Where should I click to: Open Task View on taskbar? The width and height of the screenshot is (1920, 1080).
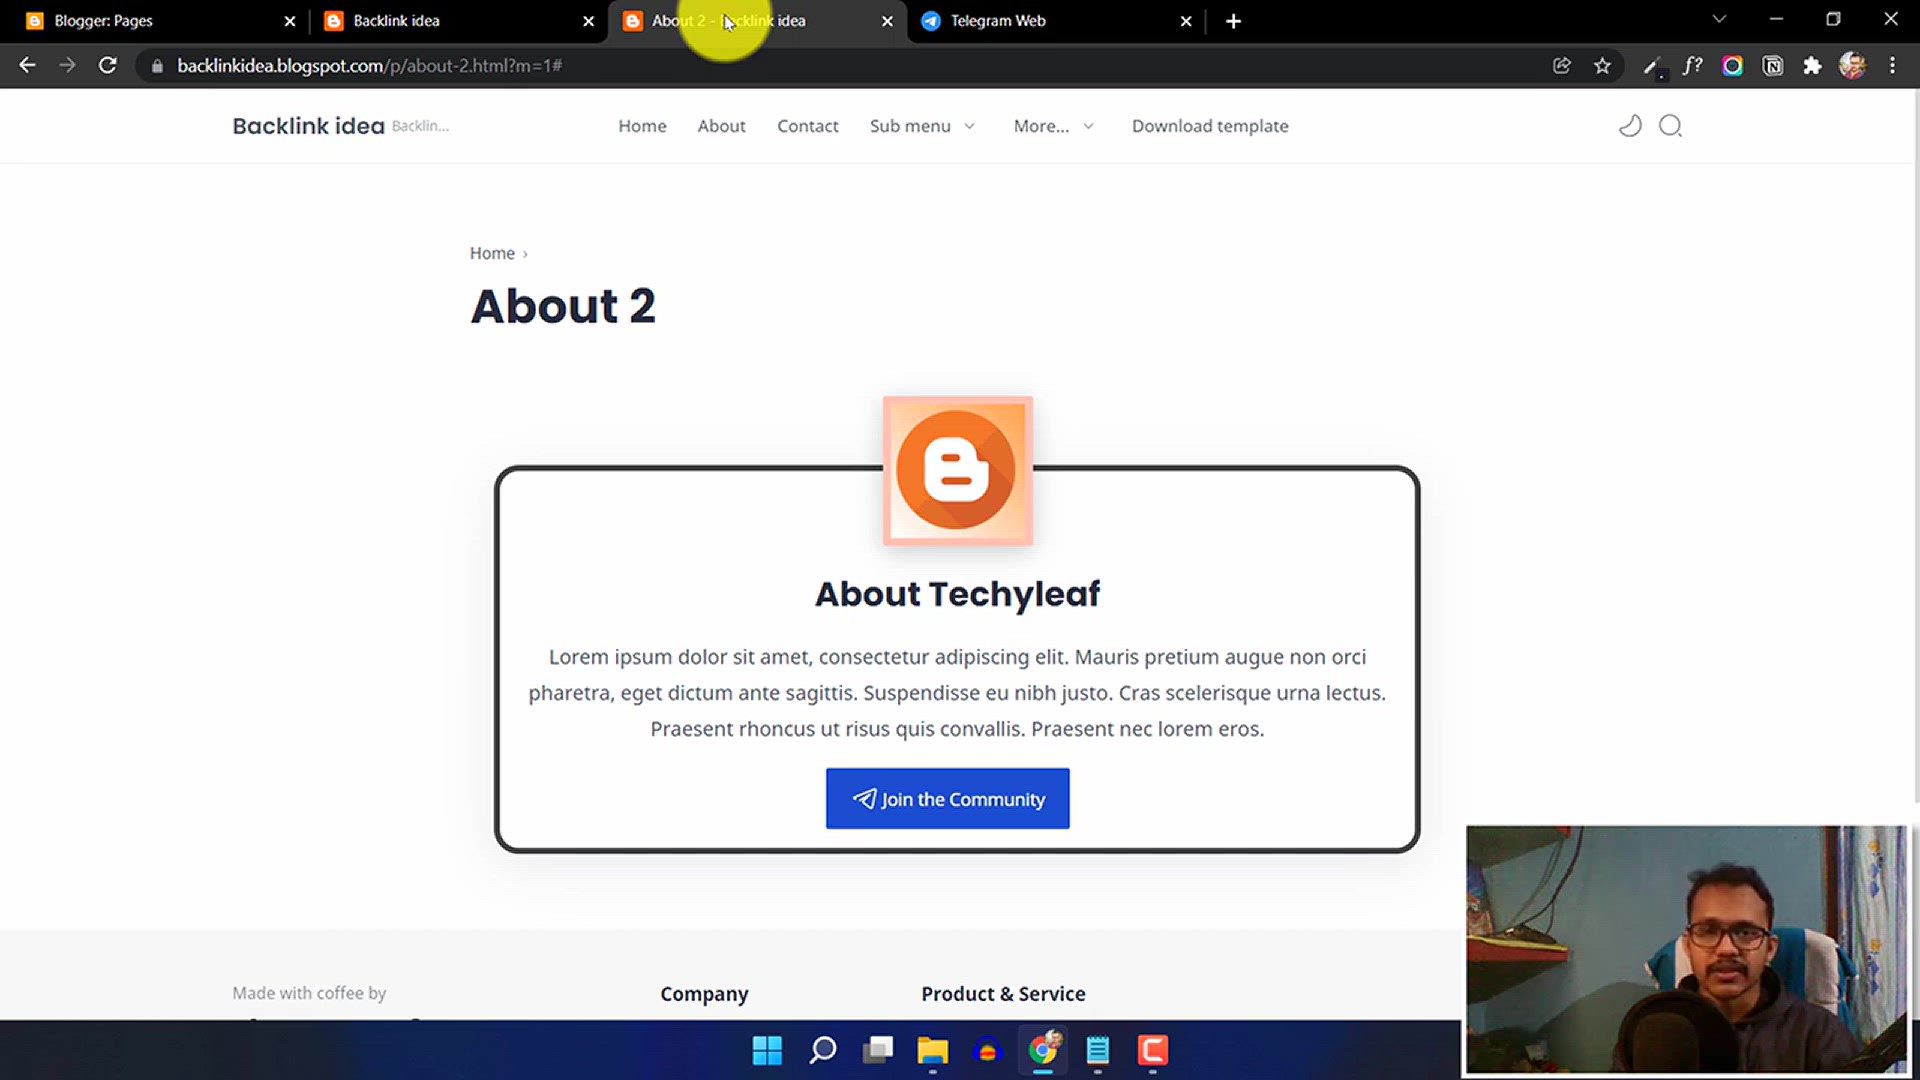(x=878, y=1050)
